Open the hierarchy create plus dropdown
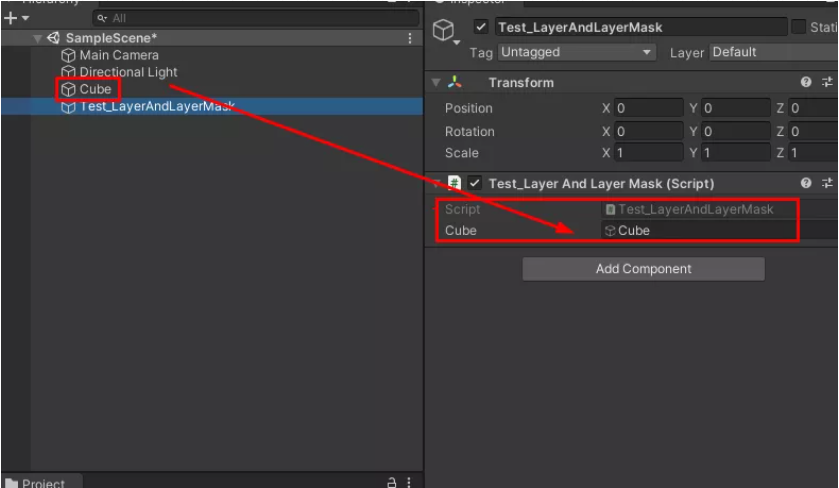 coord(16,18)
